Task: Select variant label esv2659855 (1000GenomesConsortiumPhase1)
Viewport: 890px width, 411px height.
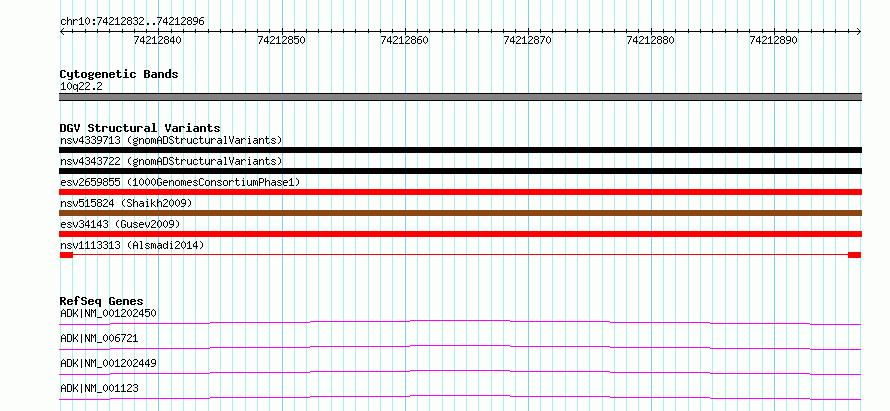Action: (180, 182)
